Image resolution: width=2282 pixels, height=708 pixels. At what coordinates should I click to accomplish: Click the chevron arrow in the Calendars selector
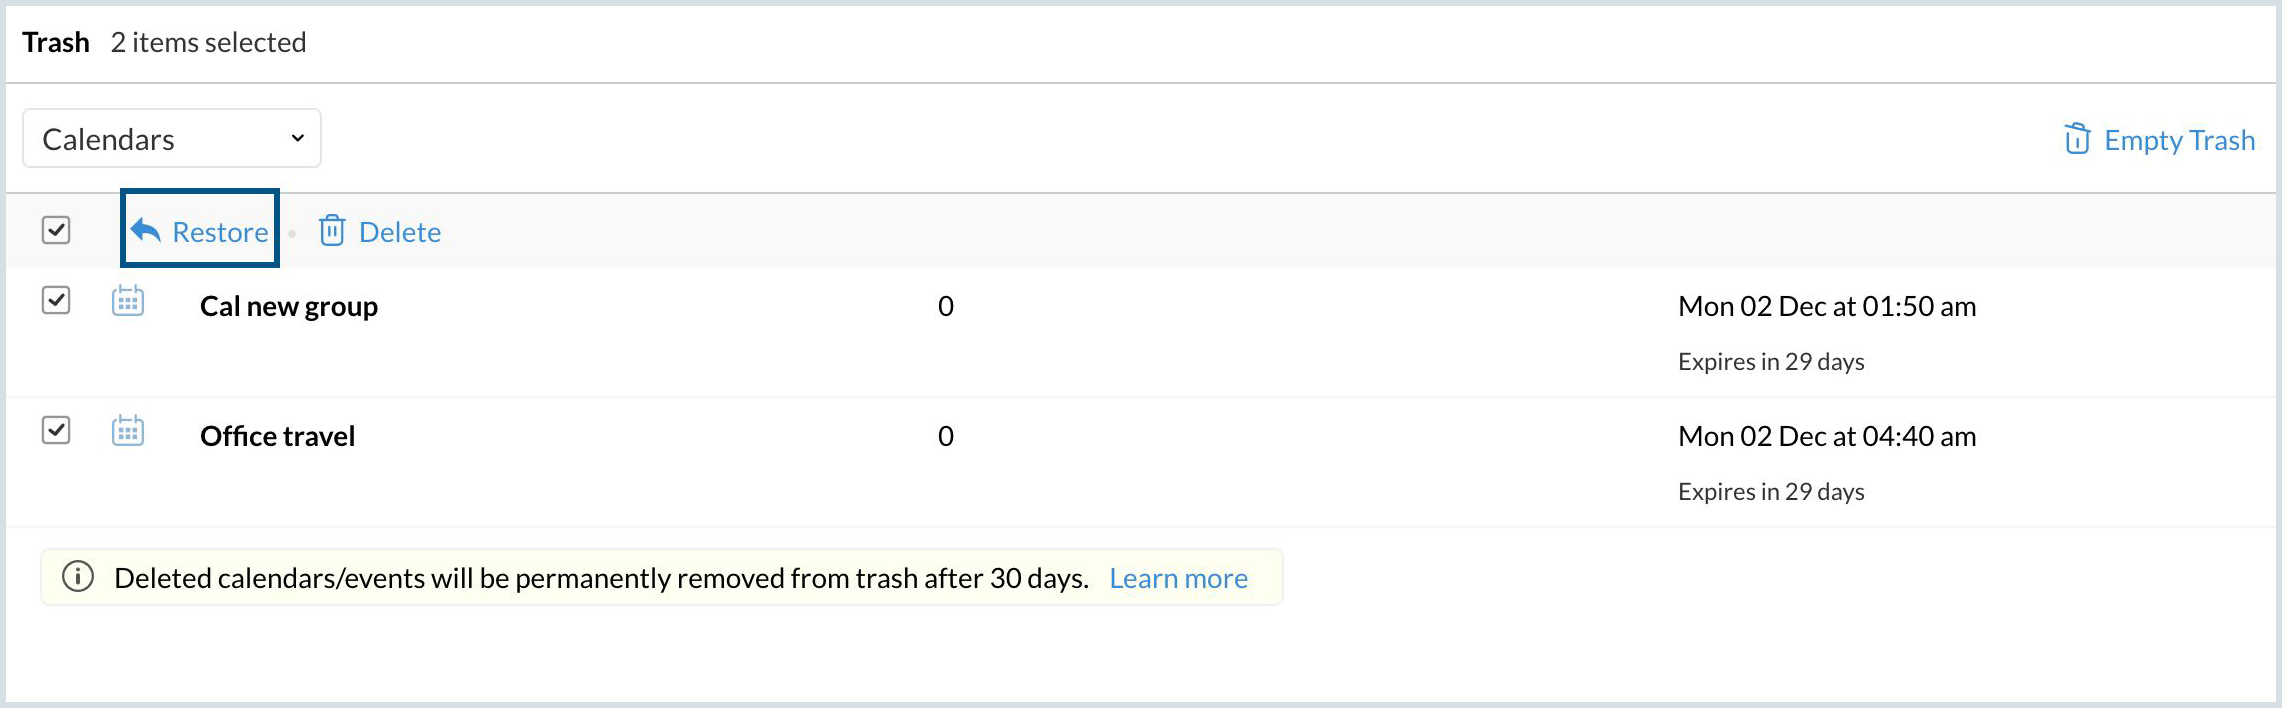(x=297, y=138)
